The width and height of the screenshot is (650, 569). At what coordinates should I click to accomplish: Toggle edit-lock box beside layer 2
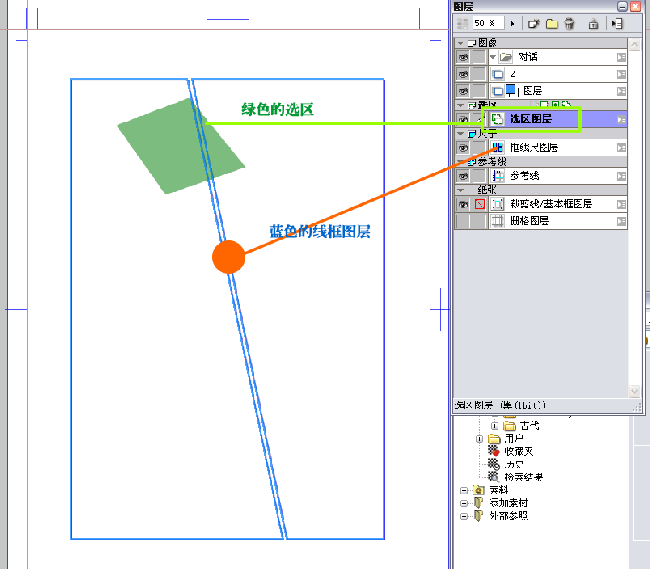point(479,74)
